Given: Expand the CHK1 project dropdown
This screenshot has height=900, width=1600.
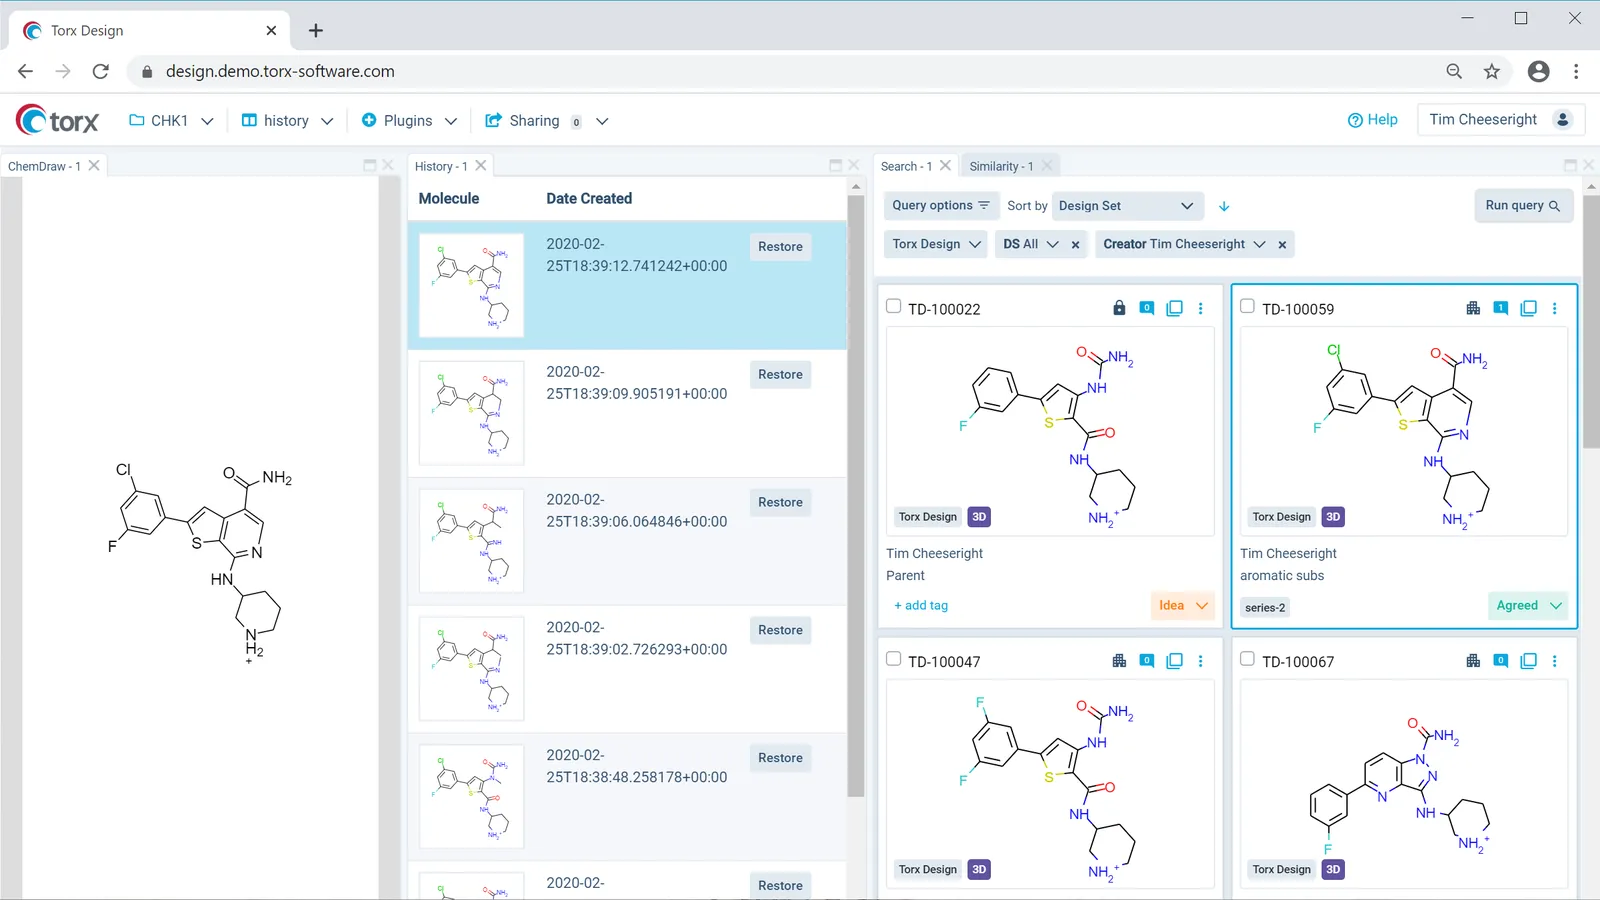Looking at the screenshot, I should point(172,120).
